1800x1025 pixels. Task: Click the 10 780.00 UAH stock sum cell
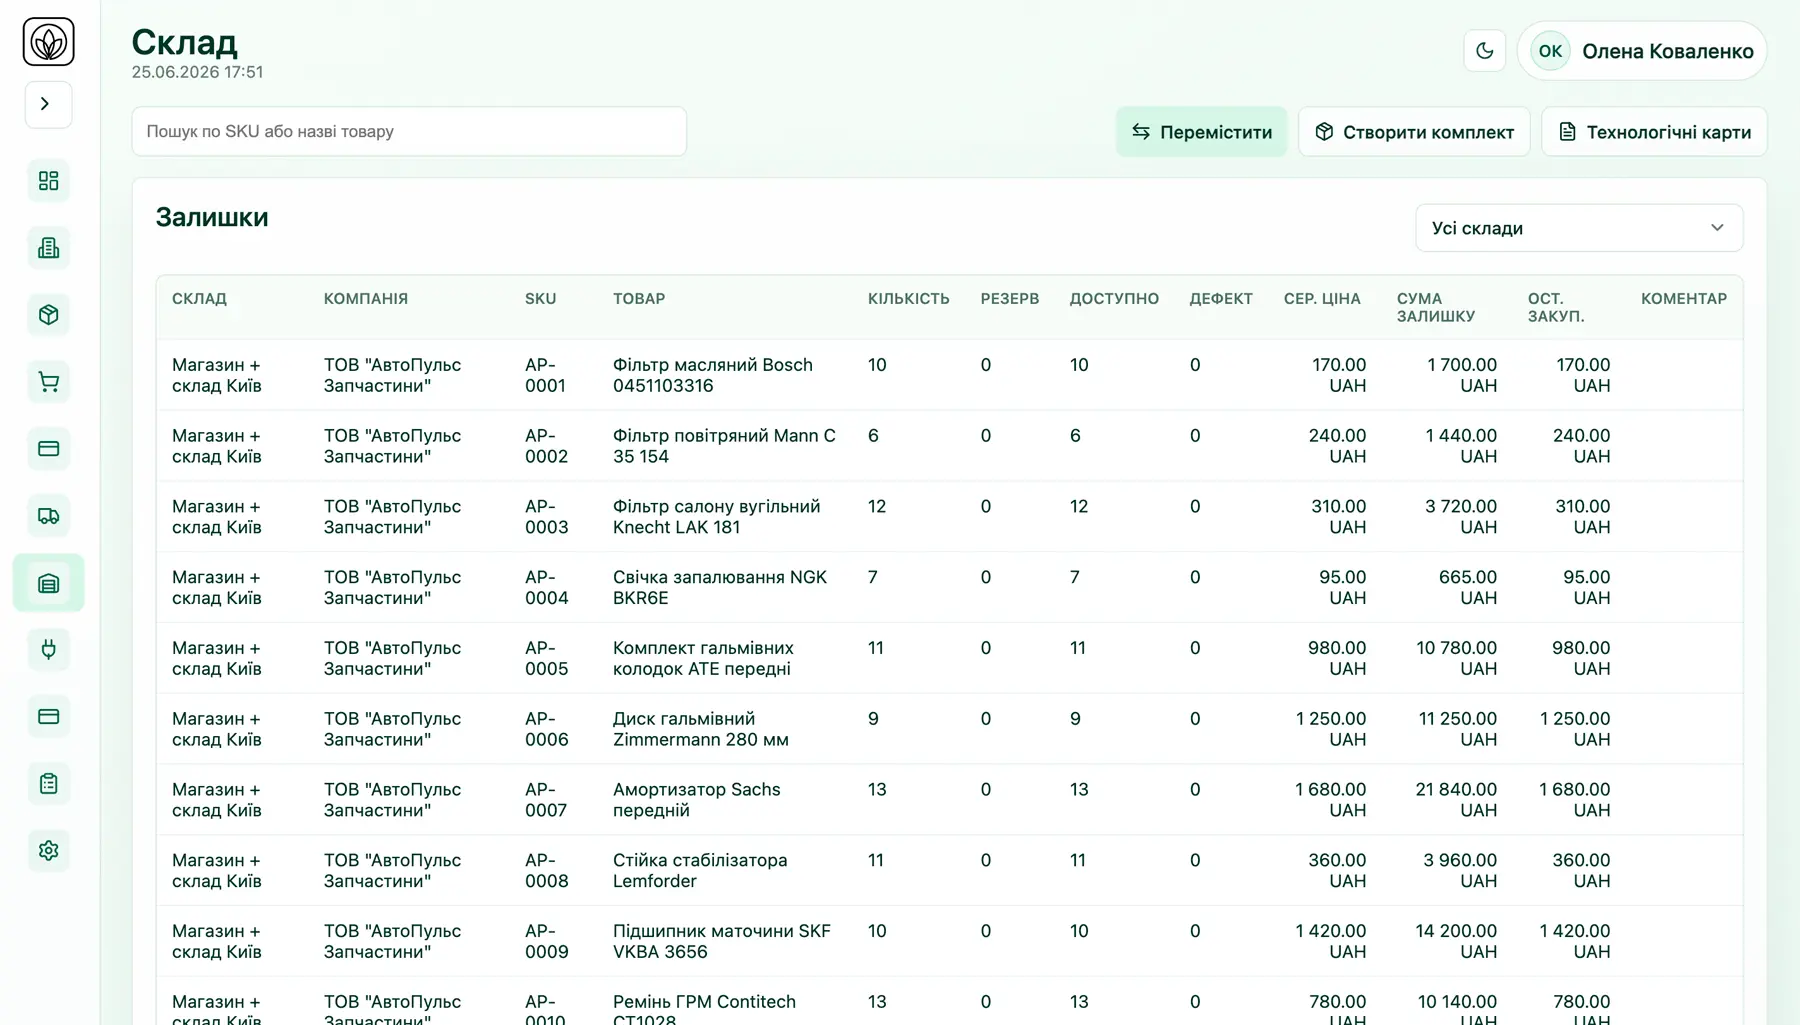pos(1456,658)
